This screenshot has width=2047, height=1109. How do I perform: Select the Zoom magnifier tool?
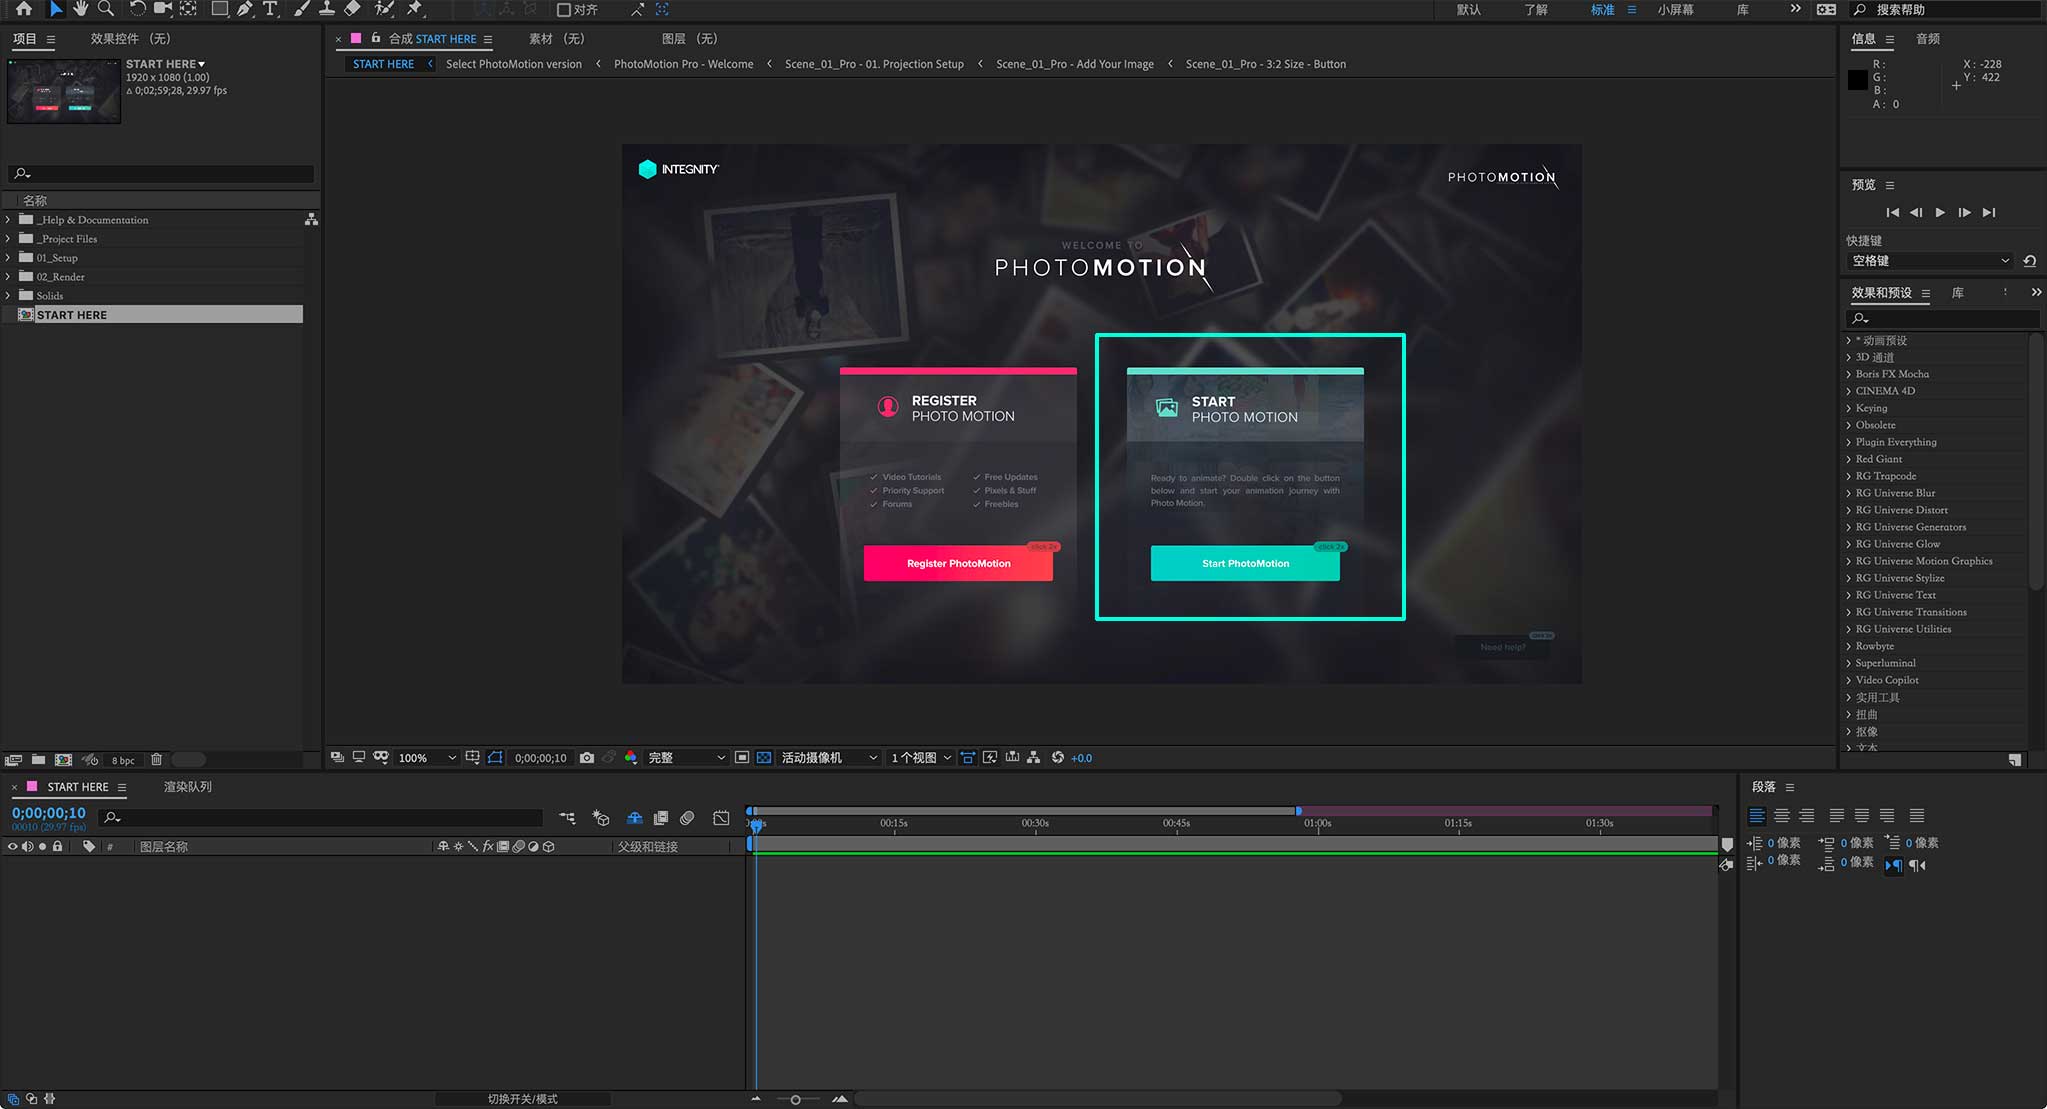(105, 9)
